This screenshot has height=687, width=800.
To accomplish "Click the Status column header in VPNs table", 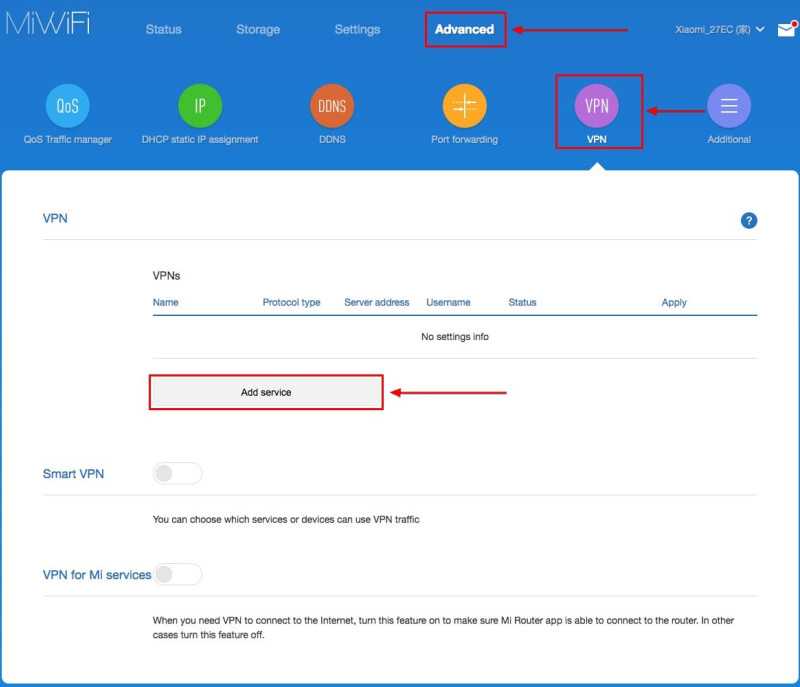I will [522, 302].
